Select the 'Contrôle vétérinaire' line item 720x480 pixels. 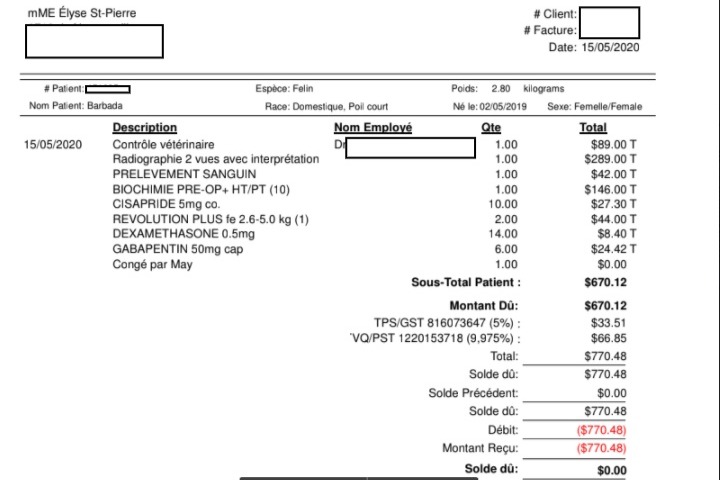[x=163, y=145]
